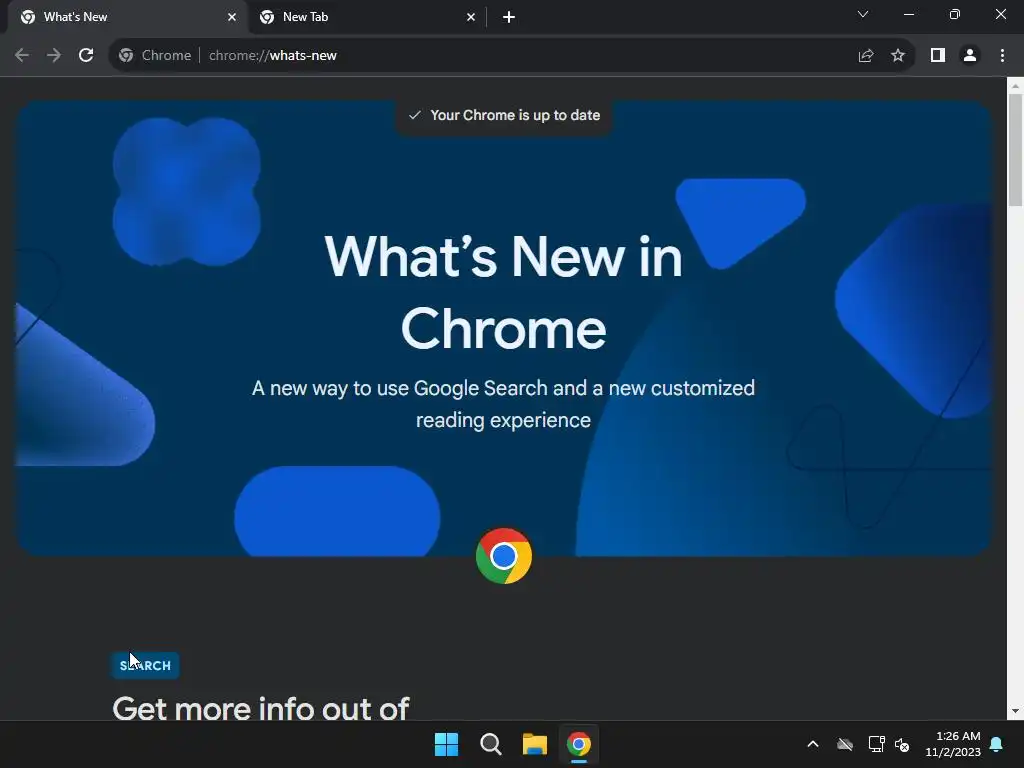The height and width of the screenshot is (768, 1024).
Task: Click the 'What's New in Chrome' heading
Action: 504,293
